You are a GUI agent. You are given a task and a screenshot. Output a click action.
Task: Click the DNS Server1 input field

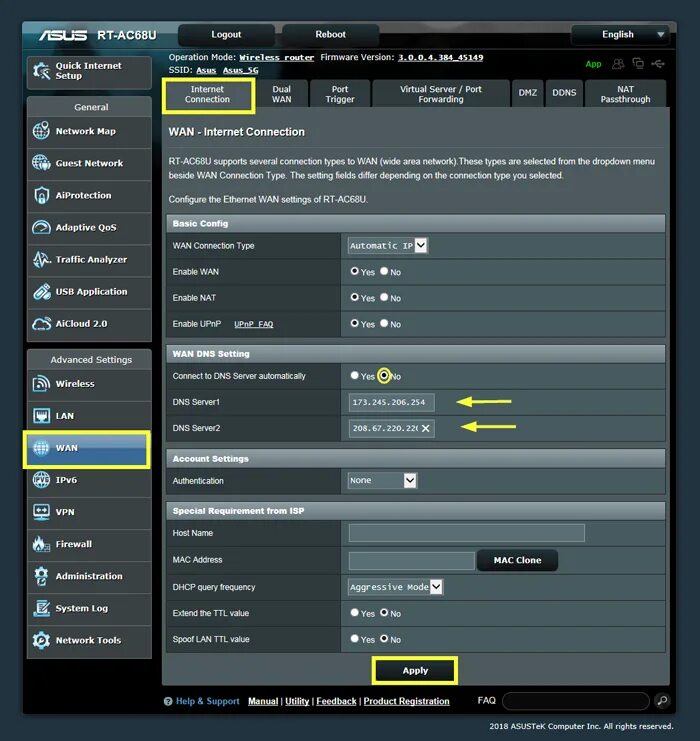pos(391,402)
